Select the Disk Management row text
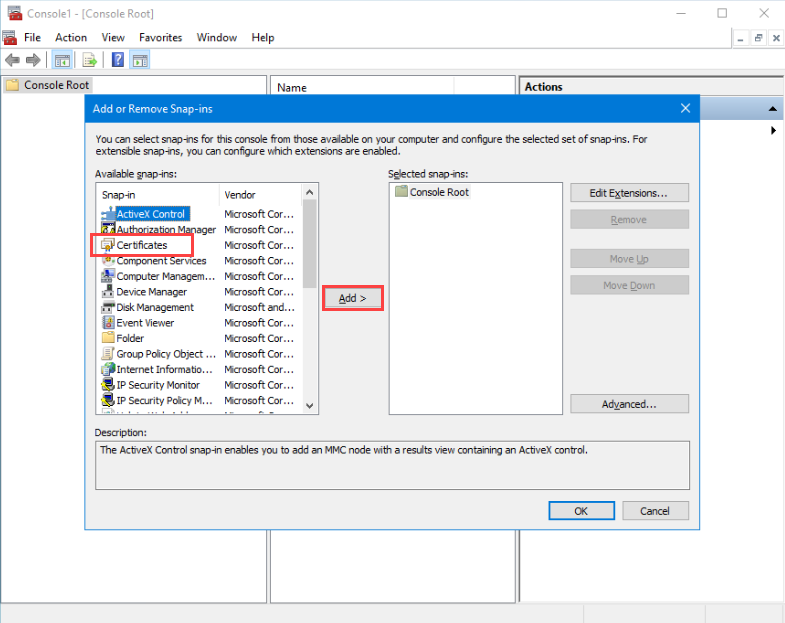Image resolution: width=785 pixels, height=623 pixels. [155, 307]
